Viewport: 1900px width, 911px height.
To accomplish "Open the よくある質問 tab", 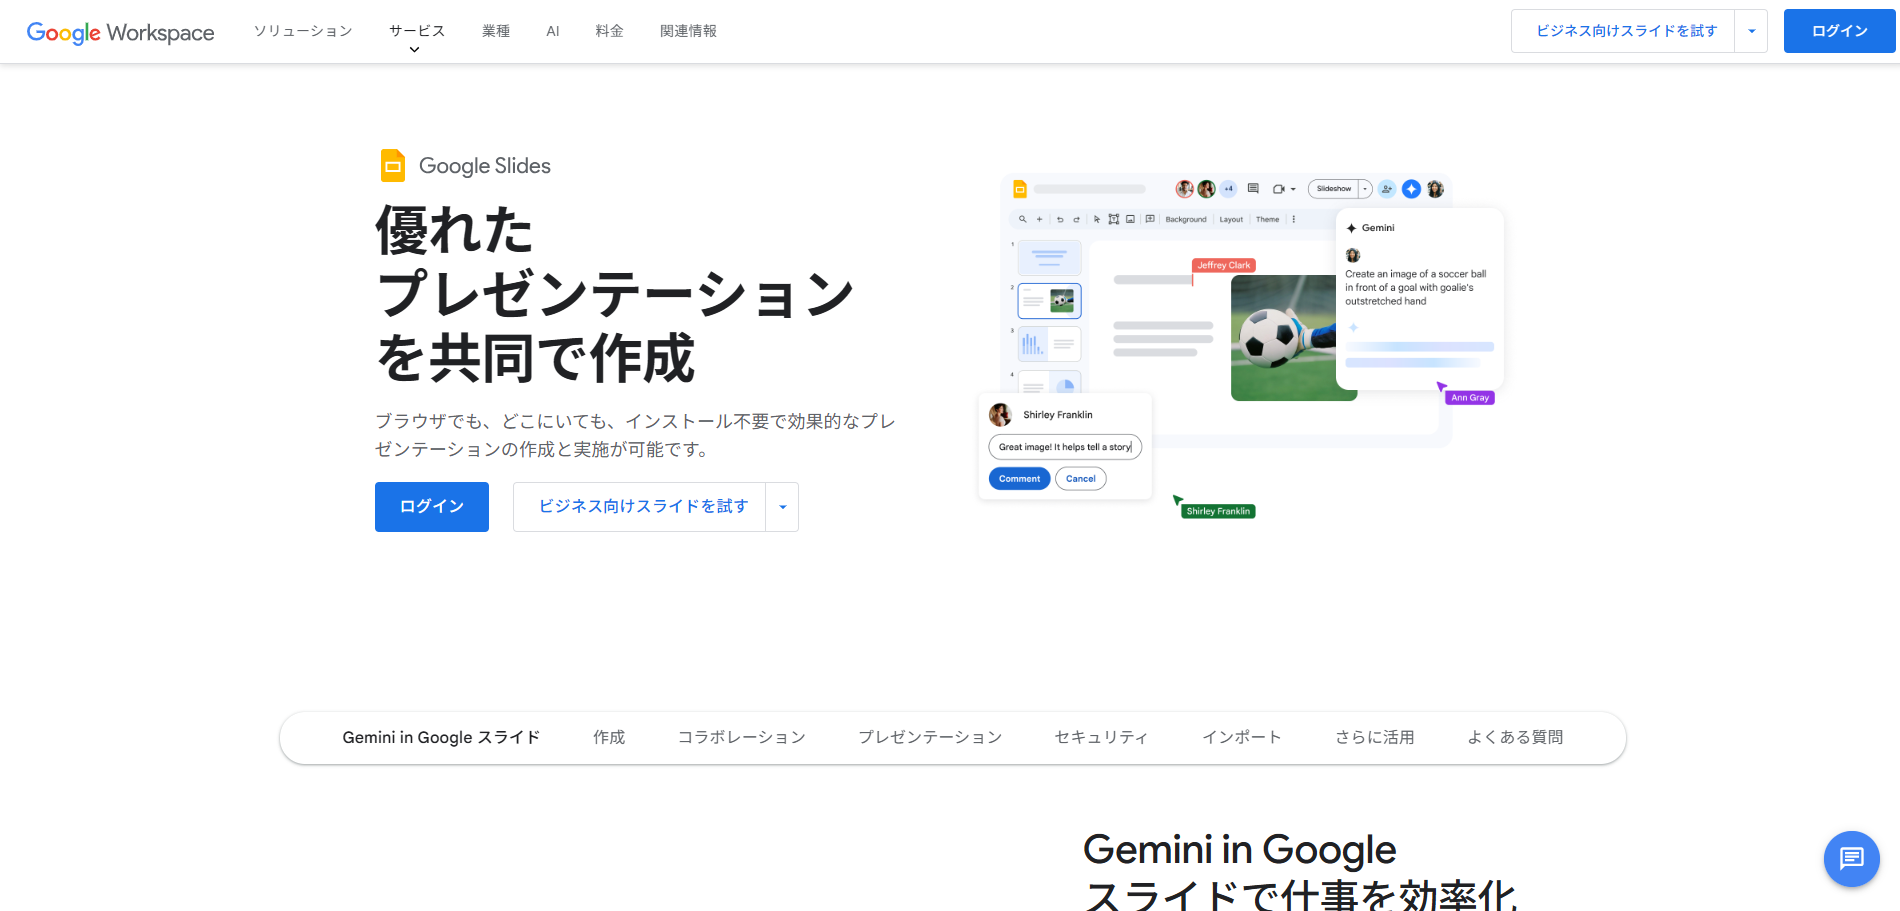I will coord(1515,738).
